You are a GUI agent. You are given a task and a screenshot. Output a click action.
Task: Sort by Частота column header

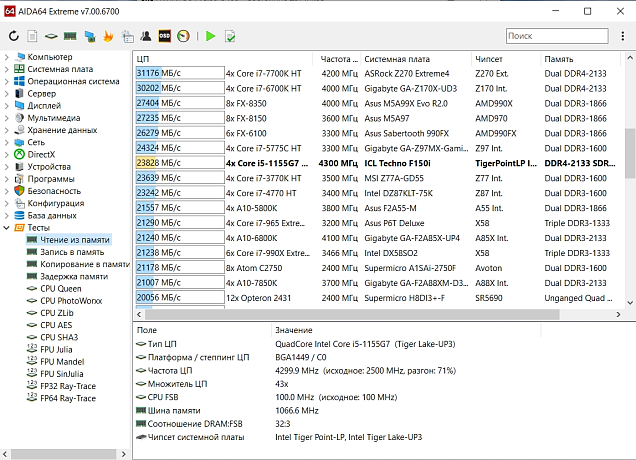pos(338,59)
